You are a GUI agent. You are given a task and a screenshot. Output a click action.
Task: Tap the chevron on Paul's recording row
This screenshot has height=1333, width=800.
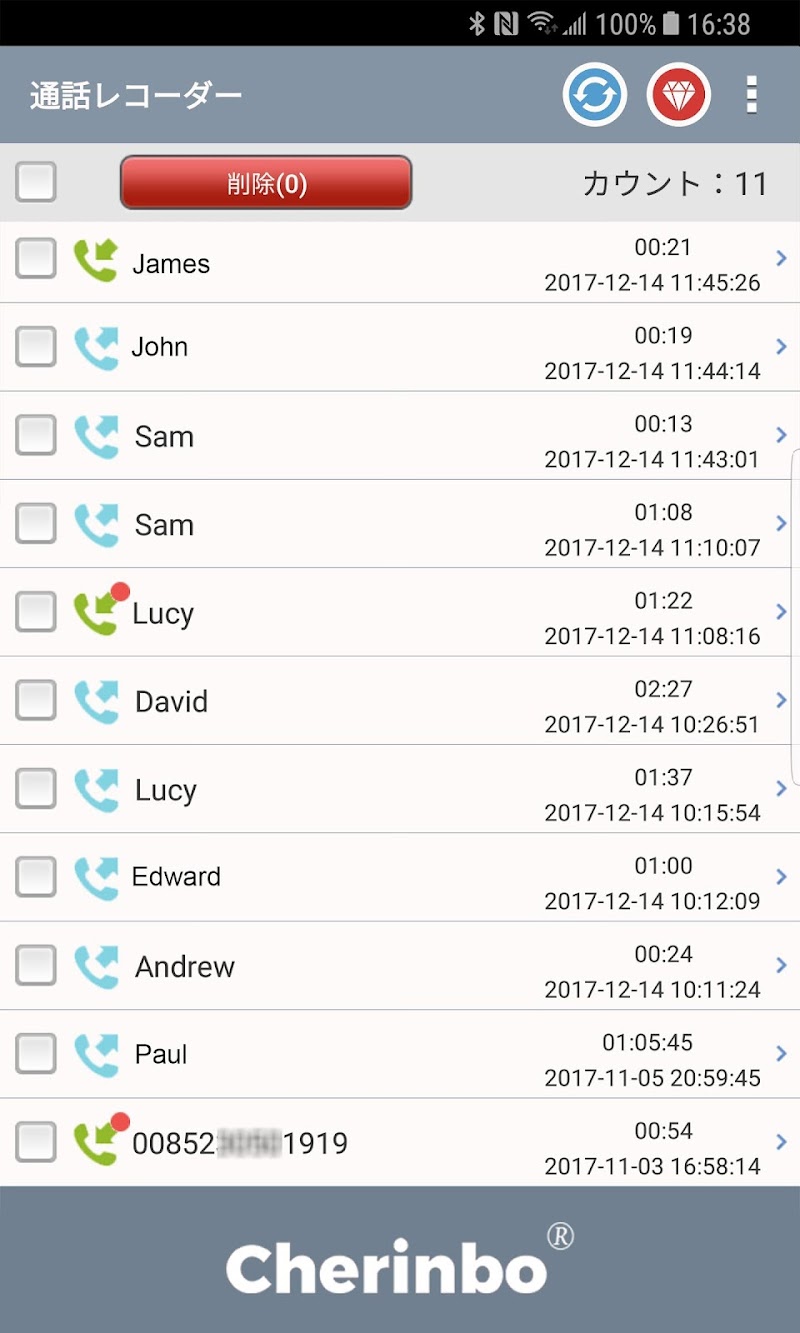click(781, 1053)
